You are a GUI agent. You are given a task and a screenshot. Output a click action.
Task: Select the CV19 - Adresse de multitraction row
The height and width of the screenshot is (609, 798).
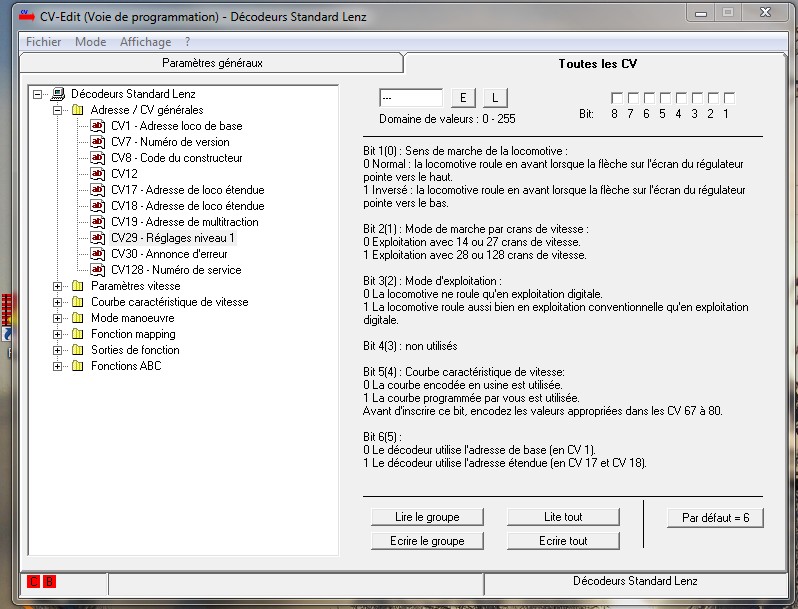185,222
